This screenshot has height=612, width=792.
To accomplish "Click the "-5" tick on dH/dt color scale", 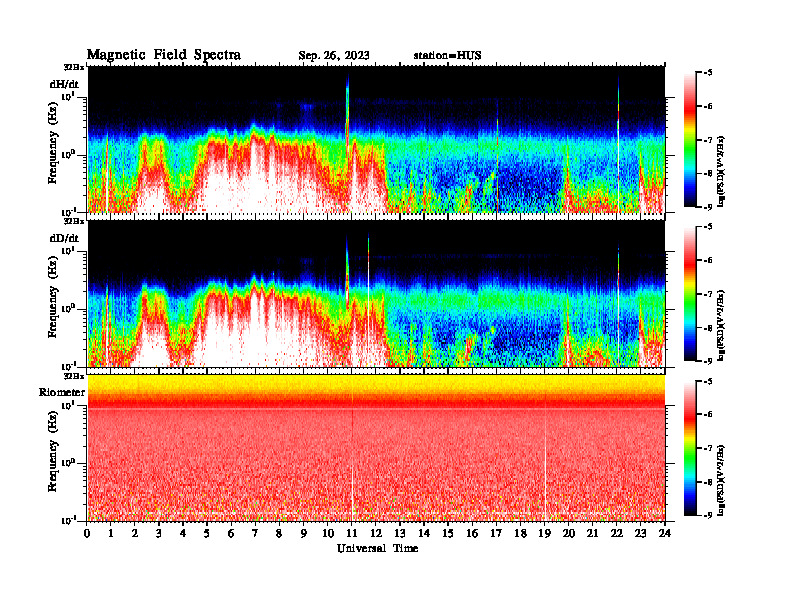I will click(708, 73).
